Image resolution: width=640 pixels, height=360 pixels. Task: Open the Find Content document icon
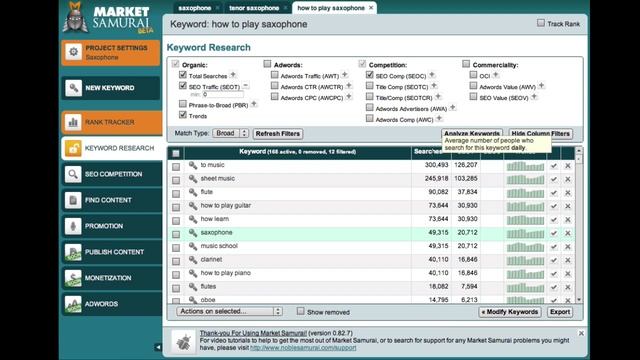click(x=73, y=200)
